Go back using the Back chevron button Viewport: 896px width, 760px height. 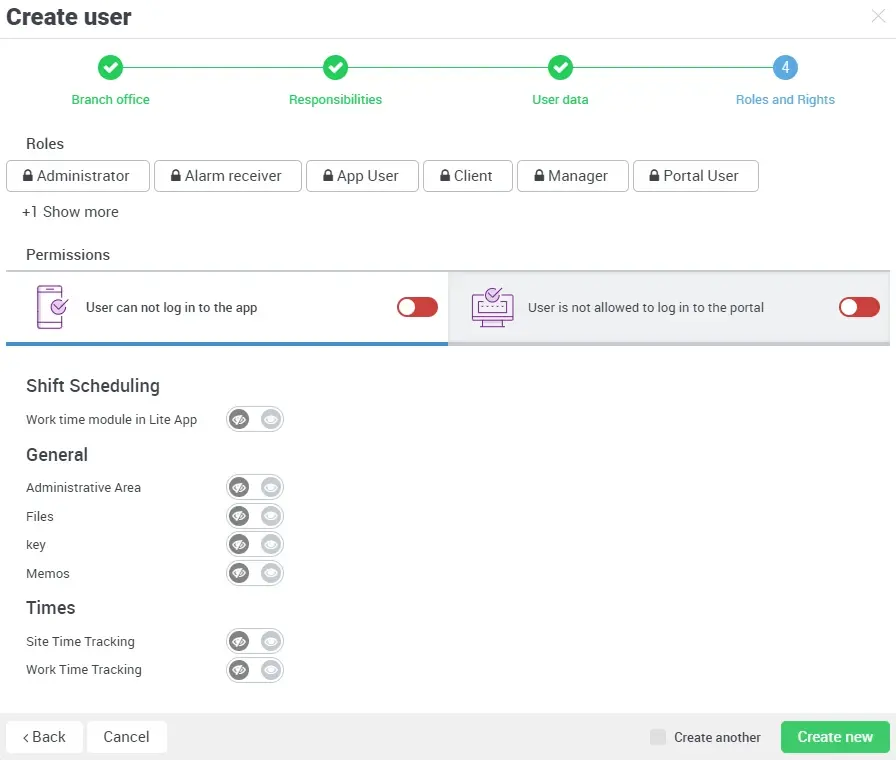point(45,737)
